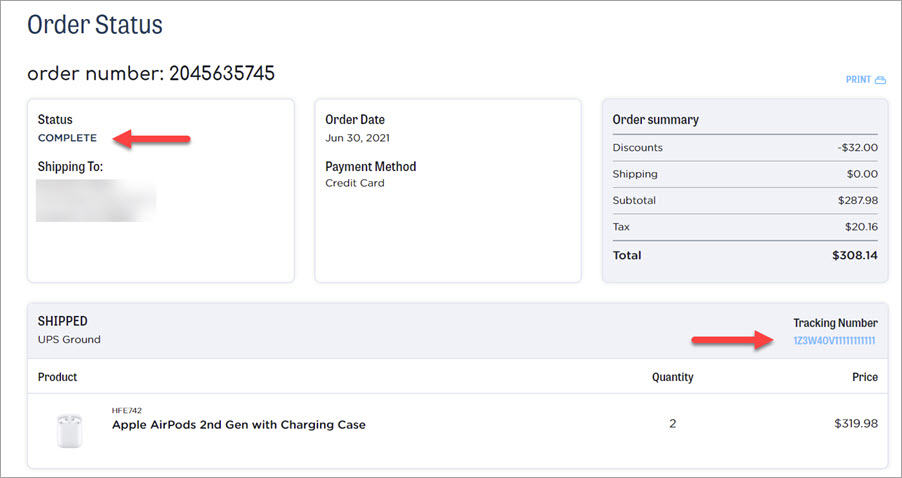The image size is (902, 478).
Task: Click the Order Status page heading
Action: click(94, 24)
